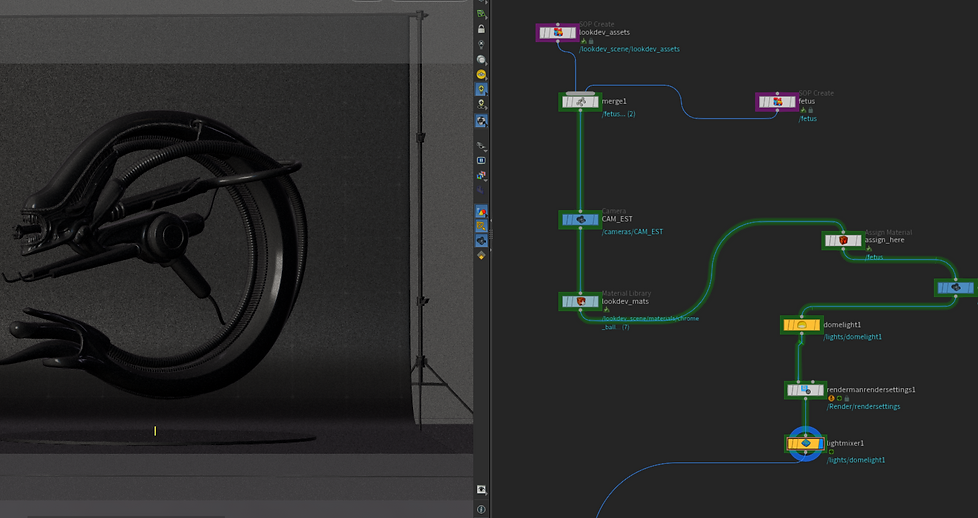
Task: Toggle the colored shapes geometry icon
Action: point(481,212)
